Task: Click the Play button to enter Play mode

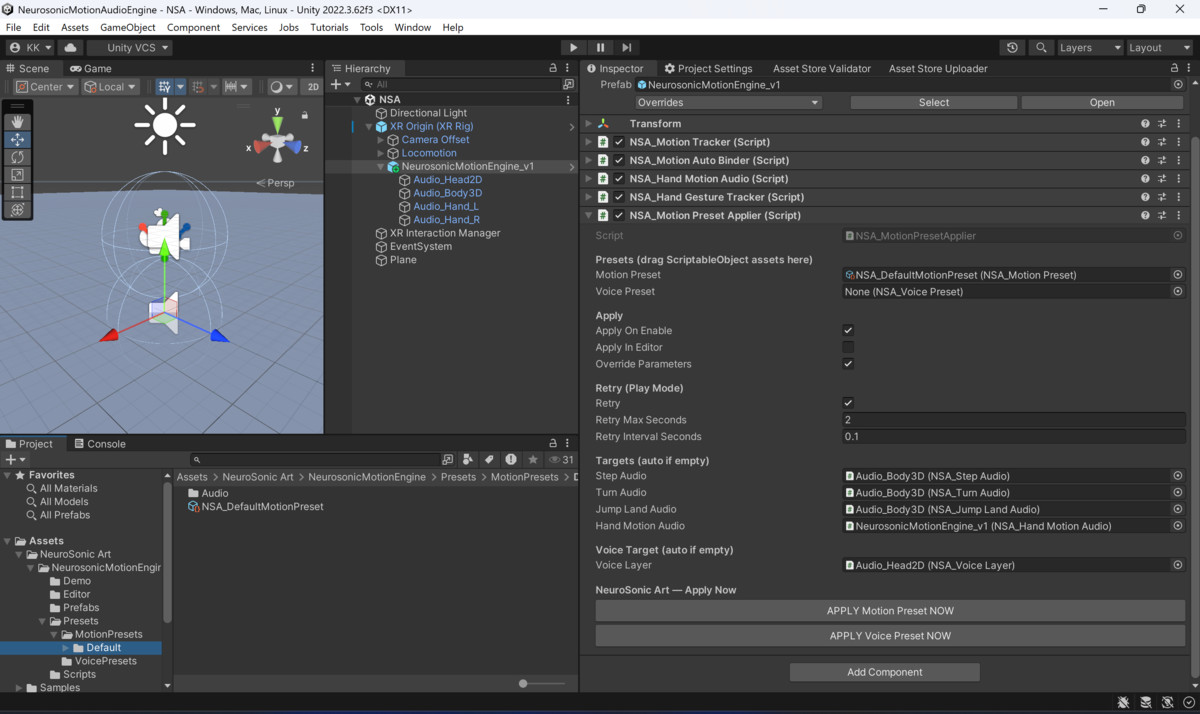Action: click(x=573, y=47)
